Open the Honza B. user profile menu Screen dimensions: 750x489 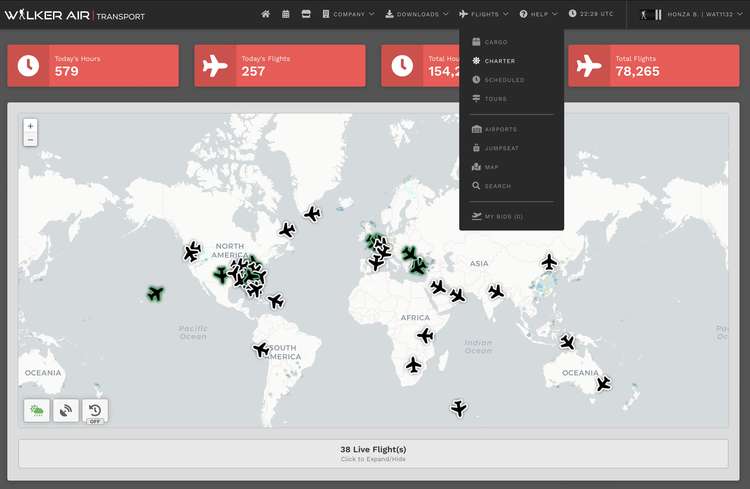point(690,14)
